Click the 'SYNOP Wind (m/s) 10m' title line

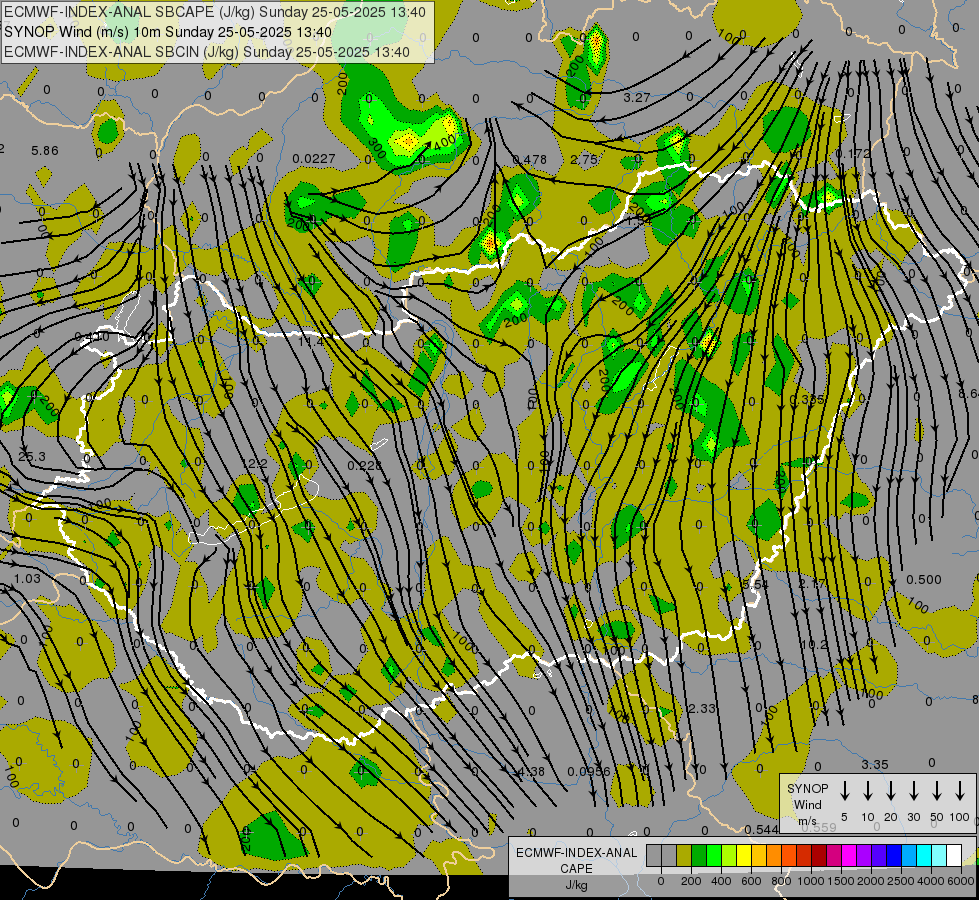click(x=168, y=32)
